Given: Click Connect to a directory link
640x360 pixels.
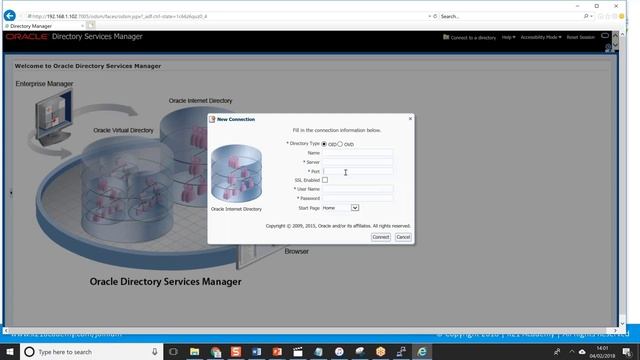Looking at the screenshot, I should click(473, 38).
